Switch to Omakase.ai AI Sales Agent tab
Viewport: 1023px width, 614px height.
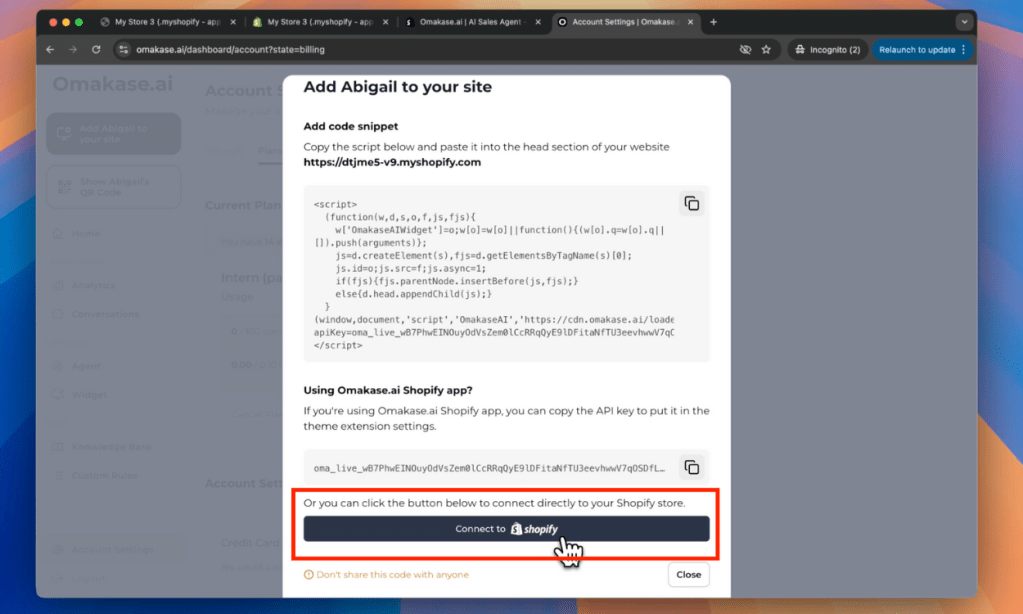pos(470,22)
